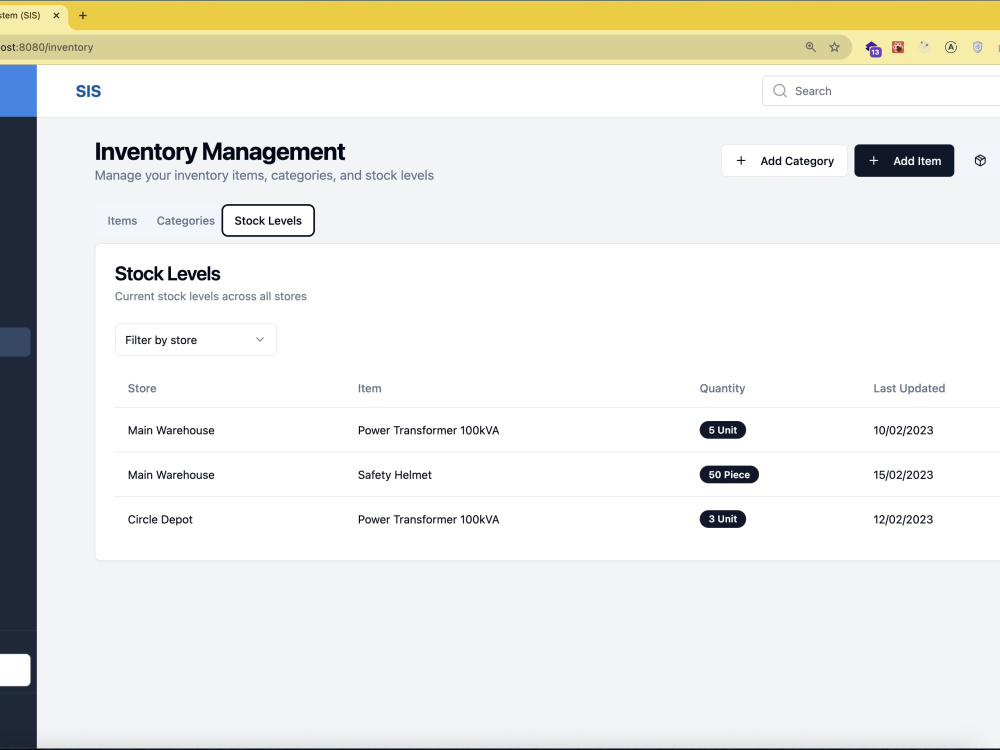Screen dimensions: 1000x750
Task: Click the Last Updated column header
Action: (x=909, y=388)
